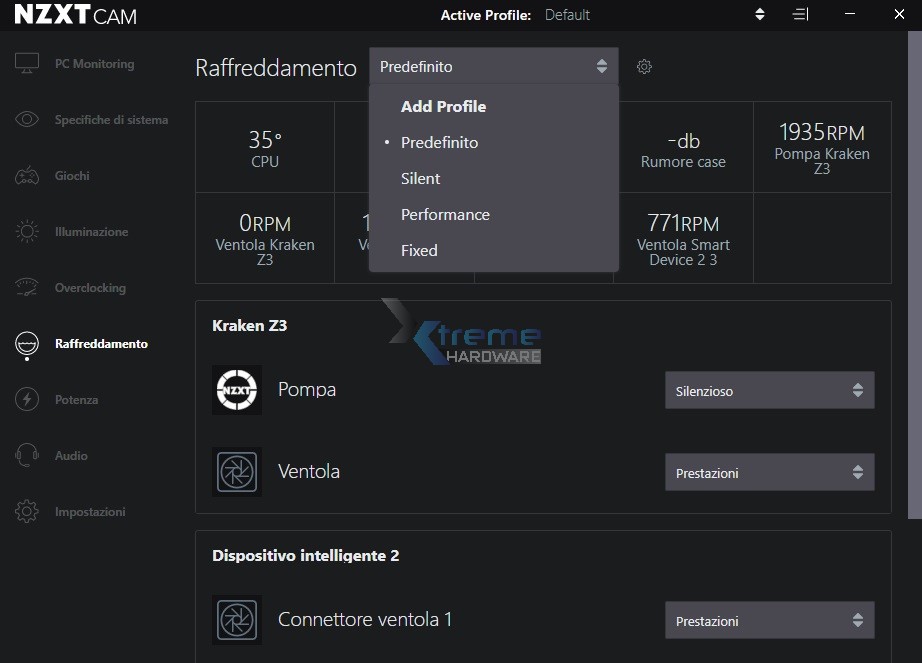This screenshot has width=922, height=663.
Task: Select the Raffreddamento cooling icon in sidebar
Action: pyautogui.click(x=27, y=344)
